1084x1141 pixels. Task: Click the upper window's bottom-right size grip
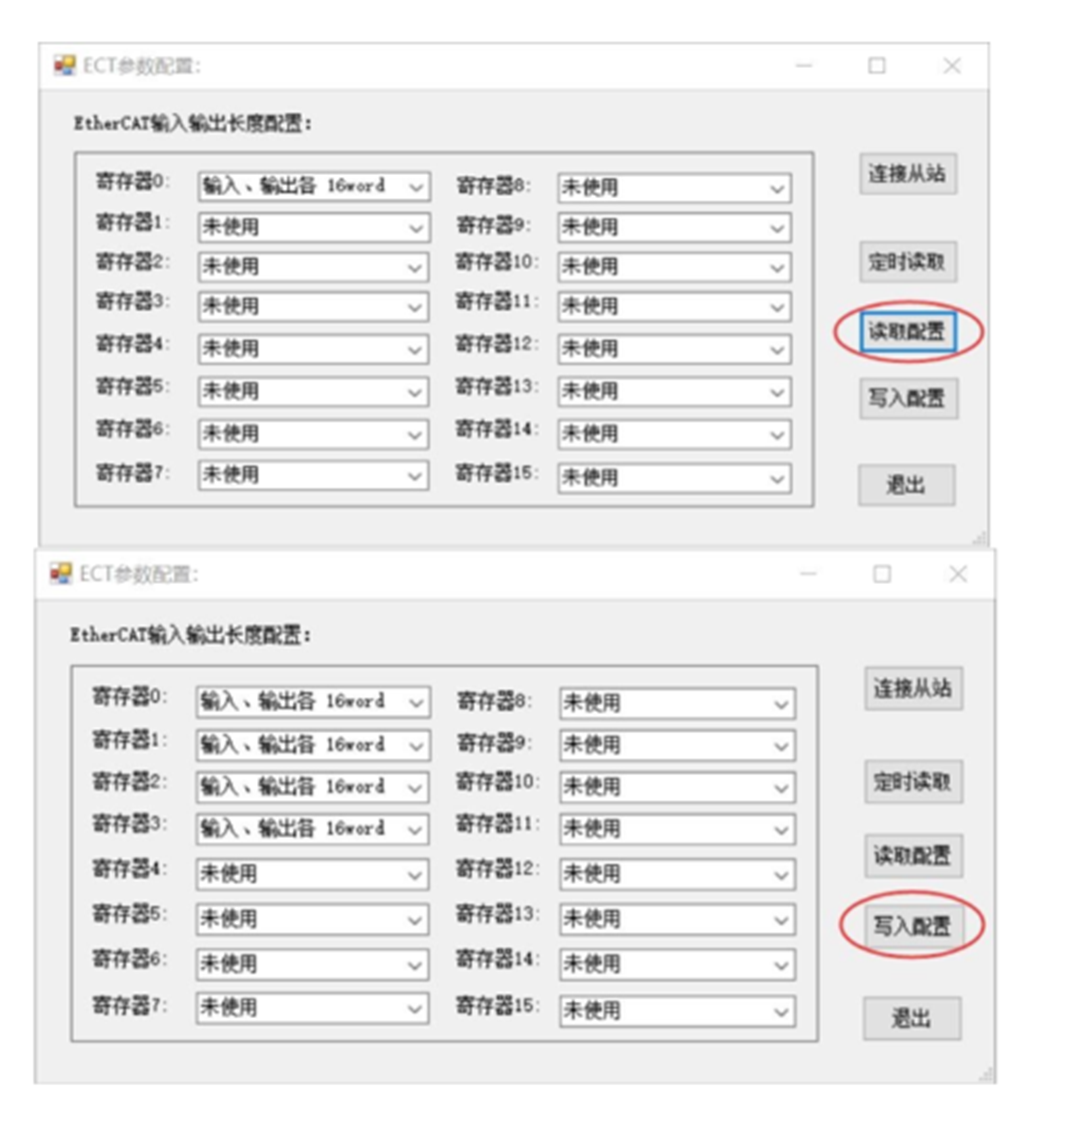(x=981, y=538)
